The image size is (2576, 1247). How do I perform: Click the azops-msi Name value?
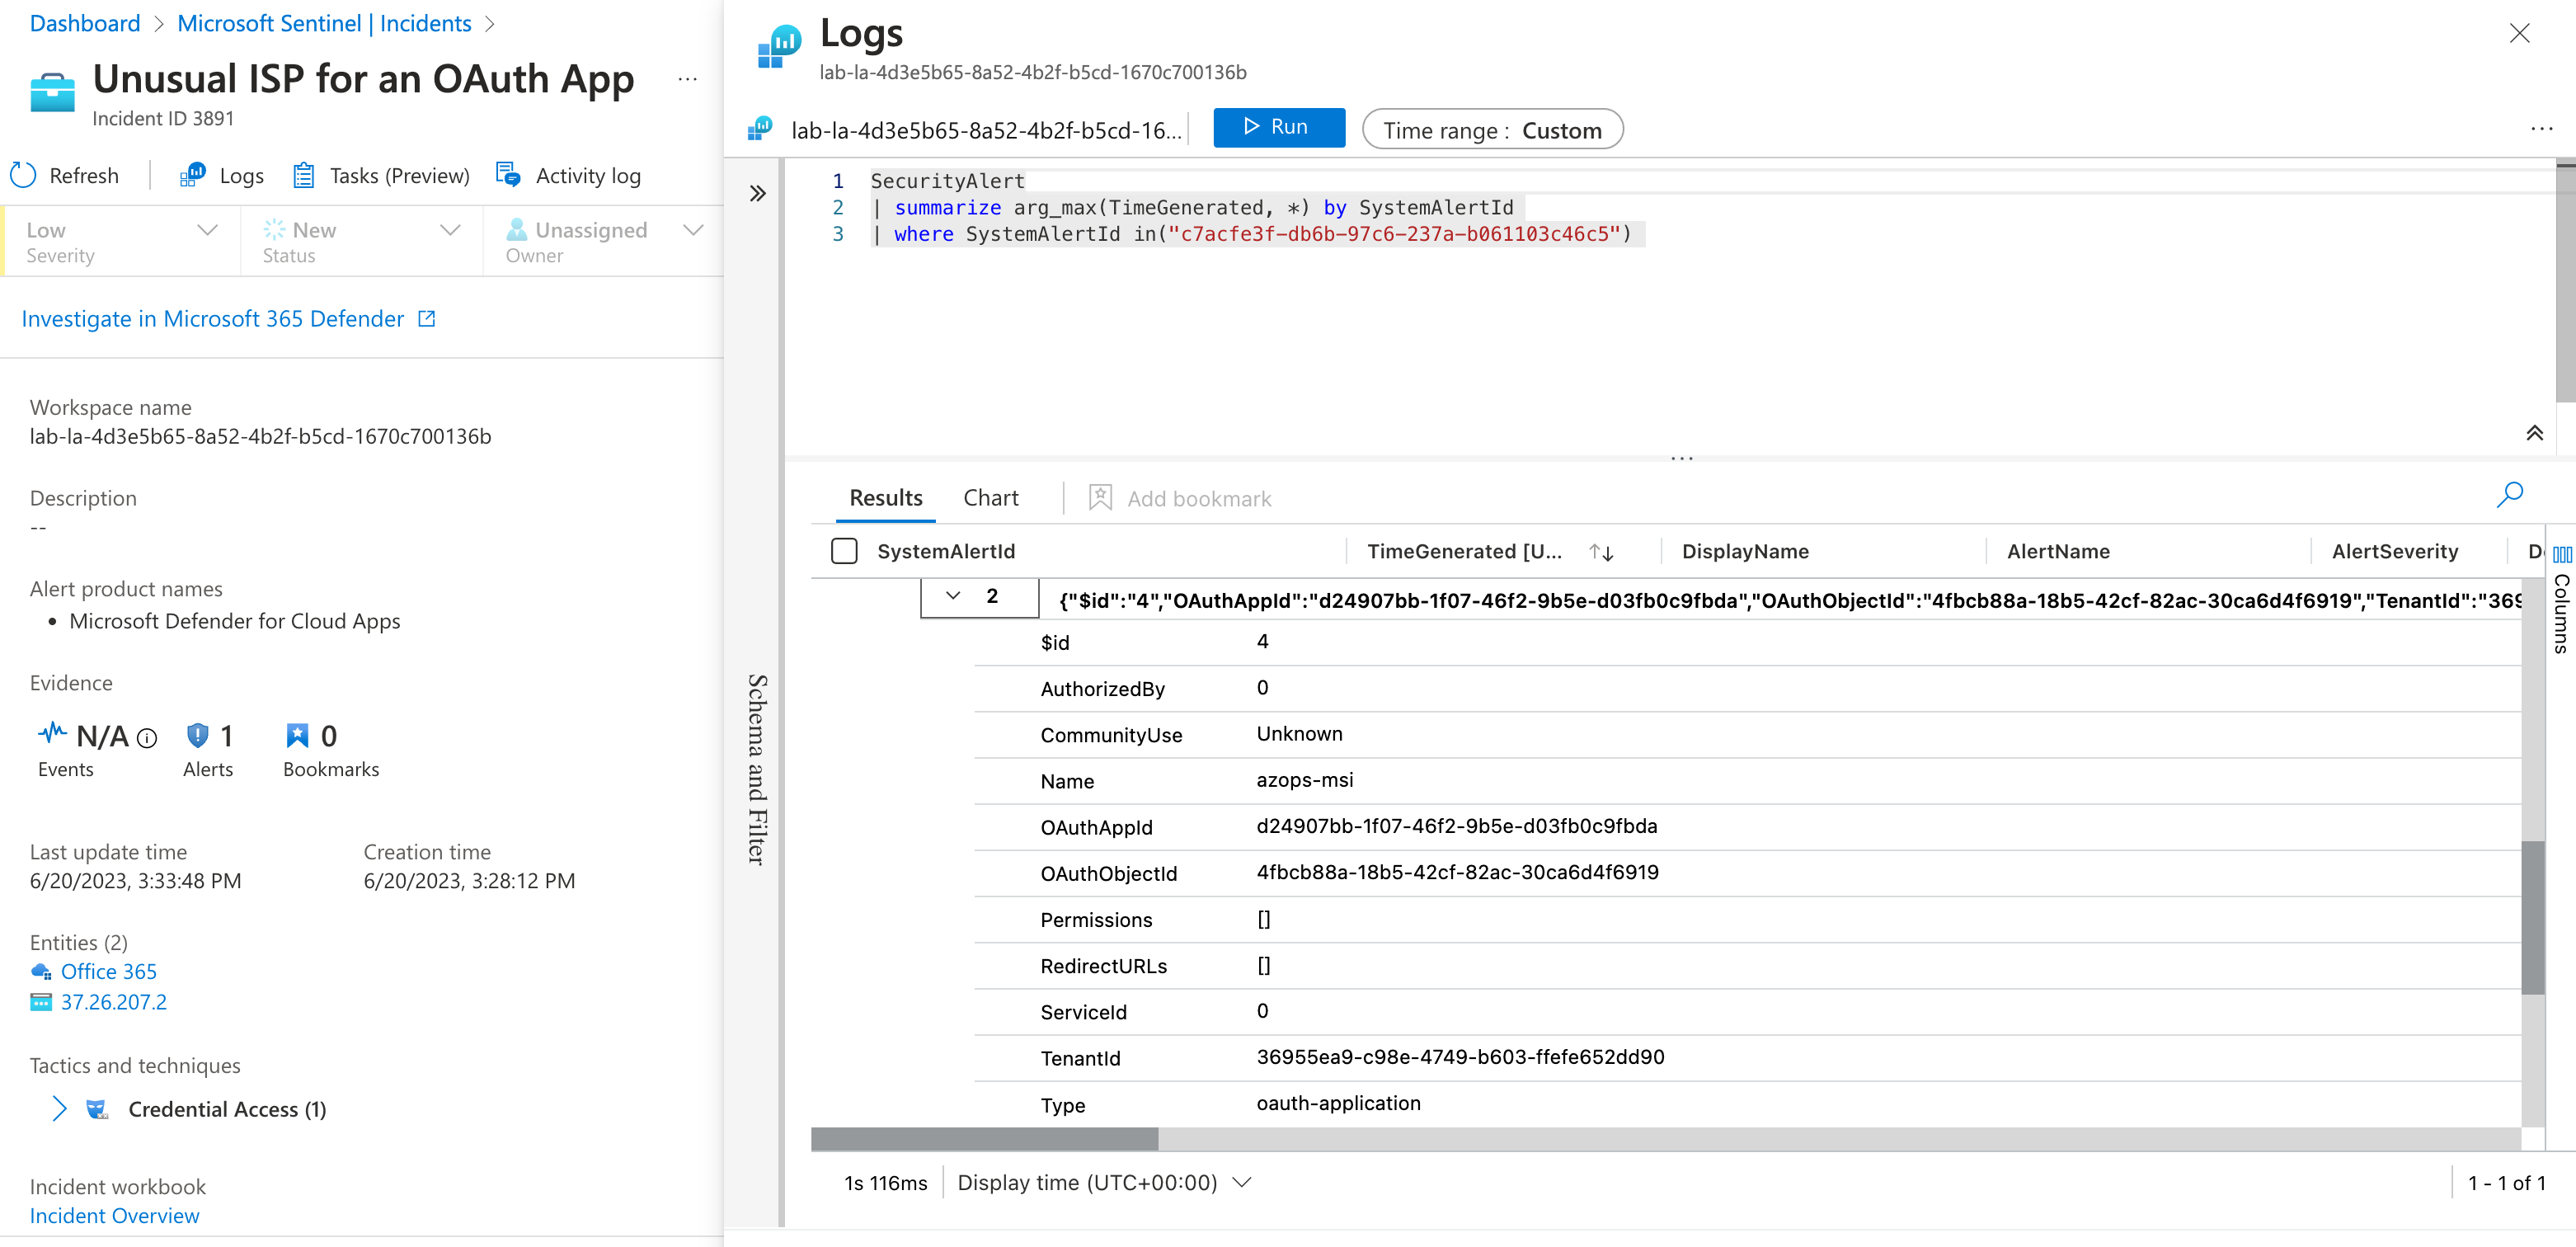[x=1305, y=780]
